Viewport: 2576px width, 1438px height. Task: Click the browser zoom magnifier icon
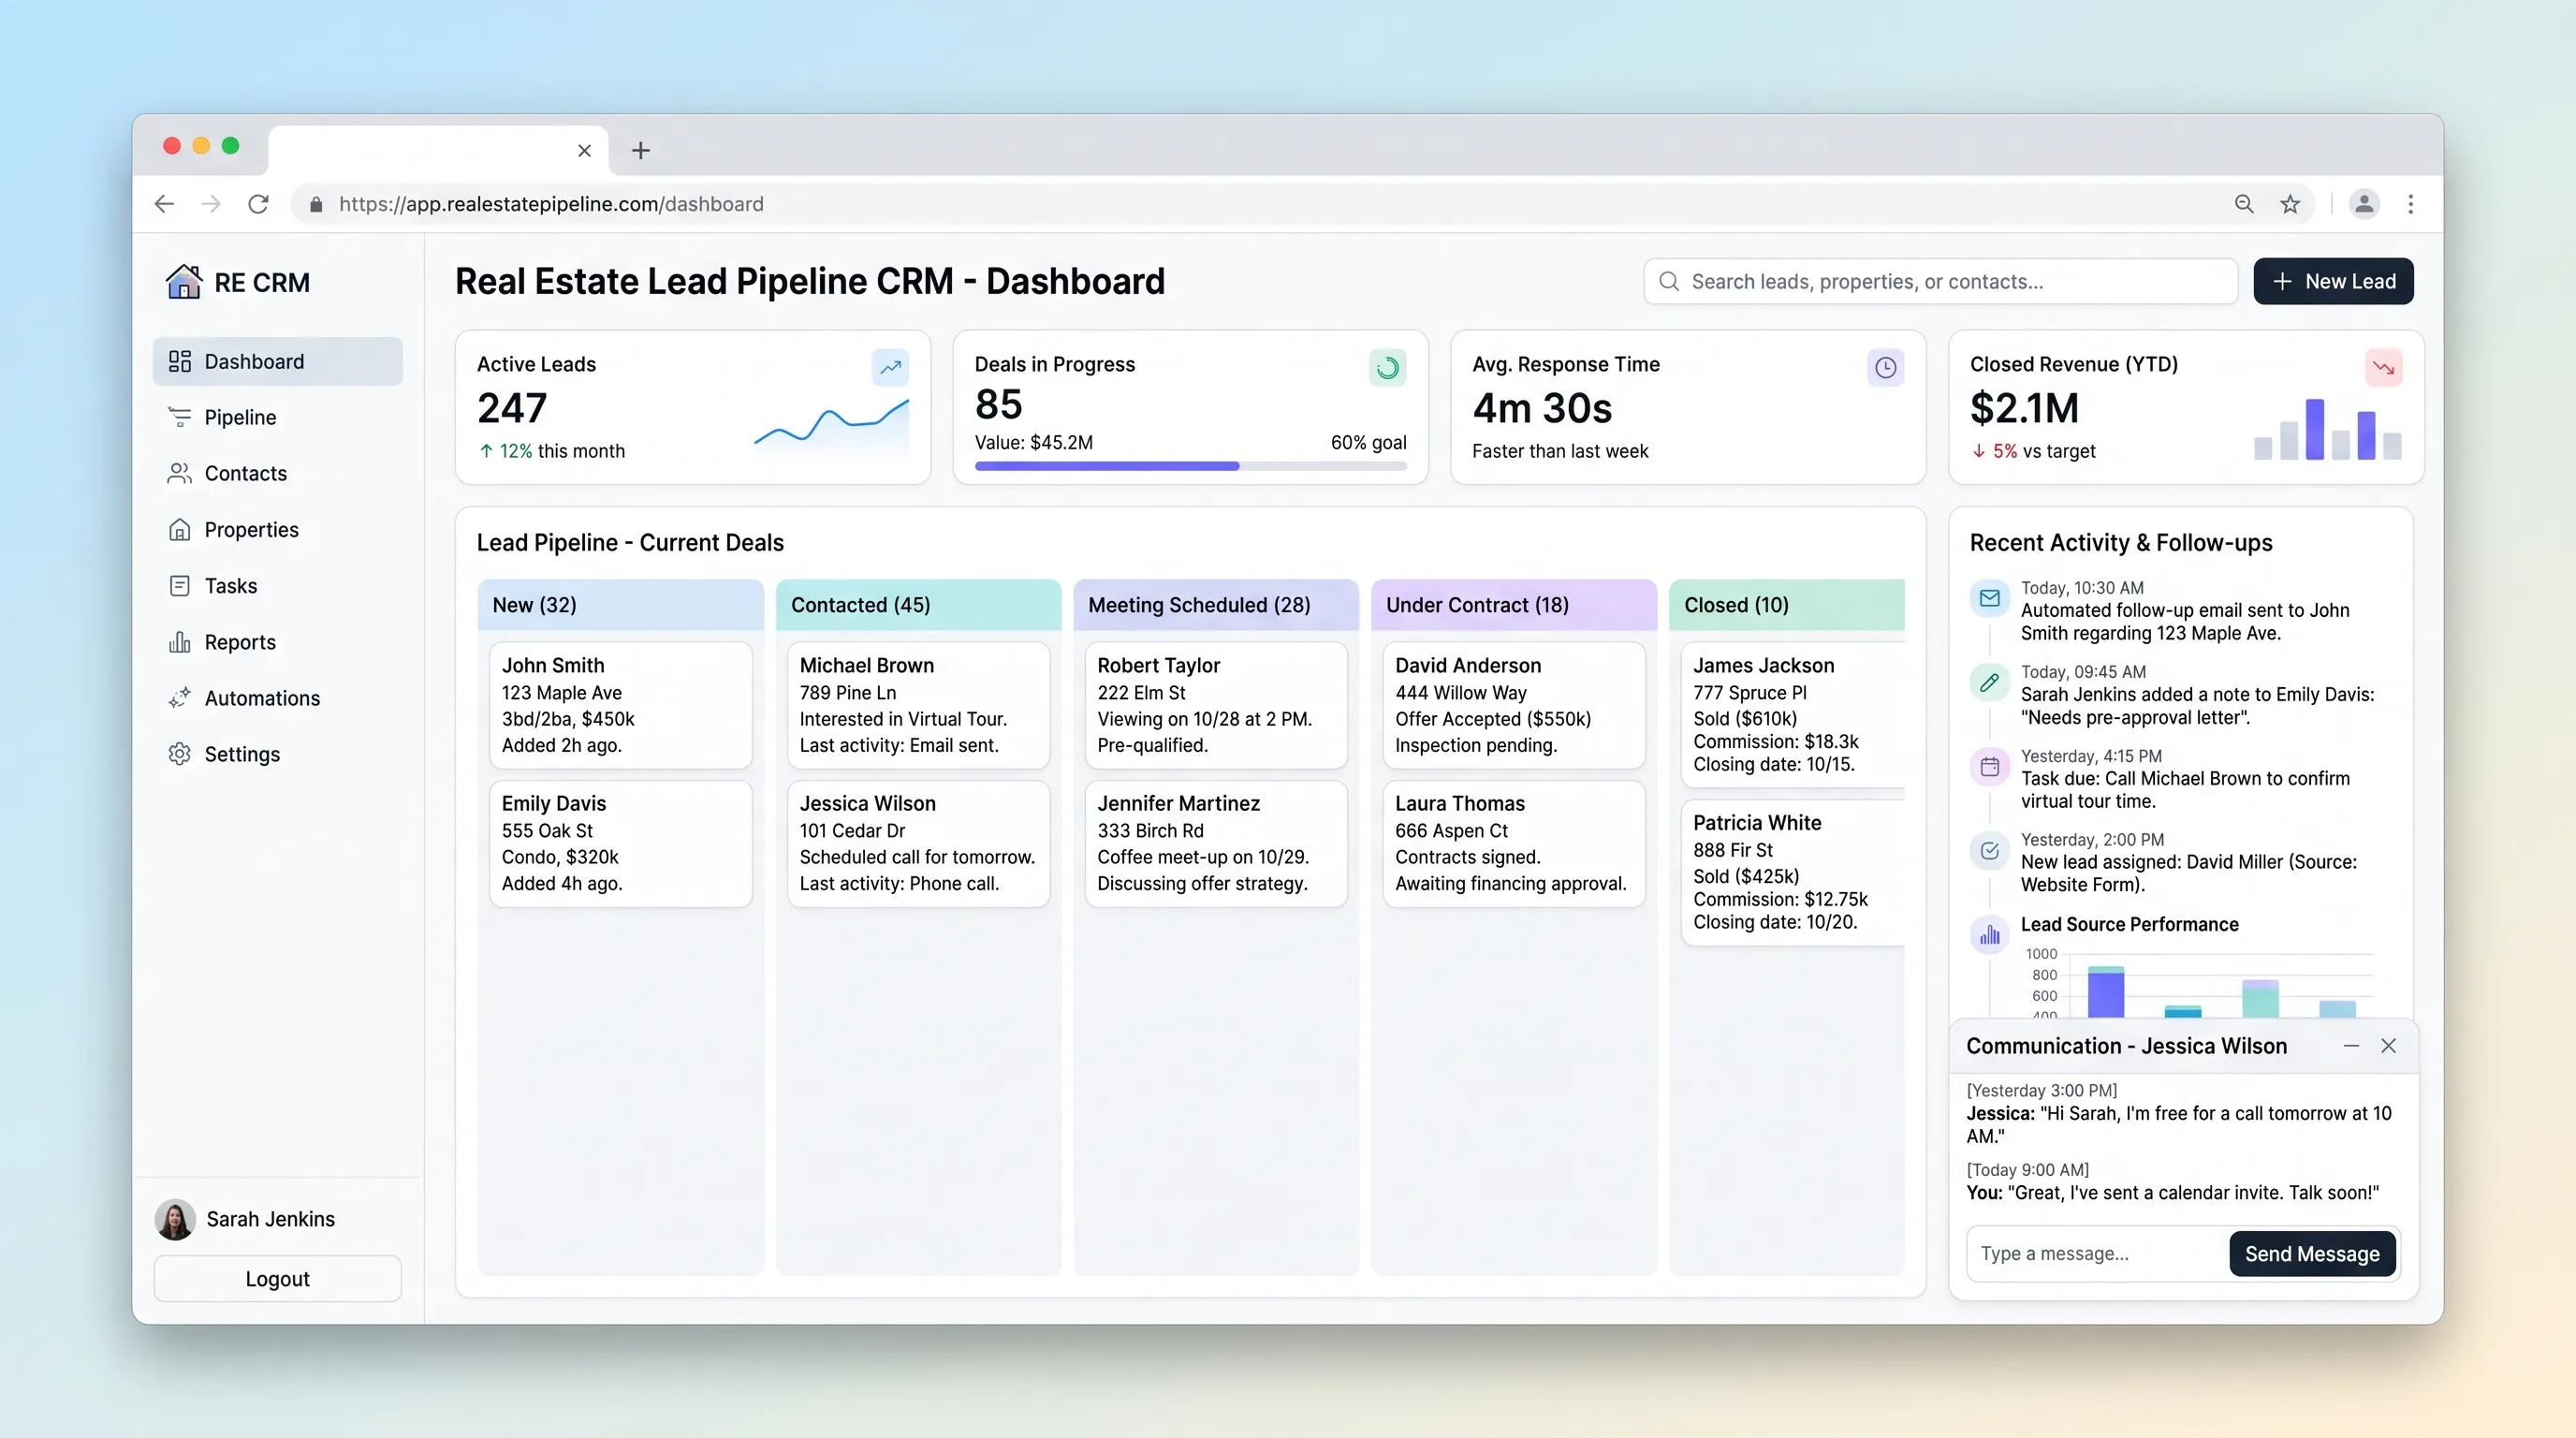2244,204
